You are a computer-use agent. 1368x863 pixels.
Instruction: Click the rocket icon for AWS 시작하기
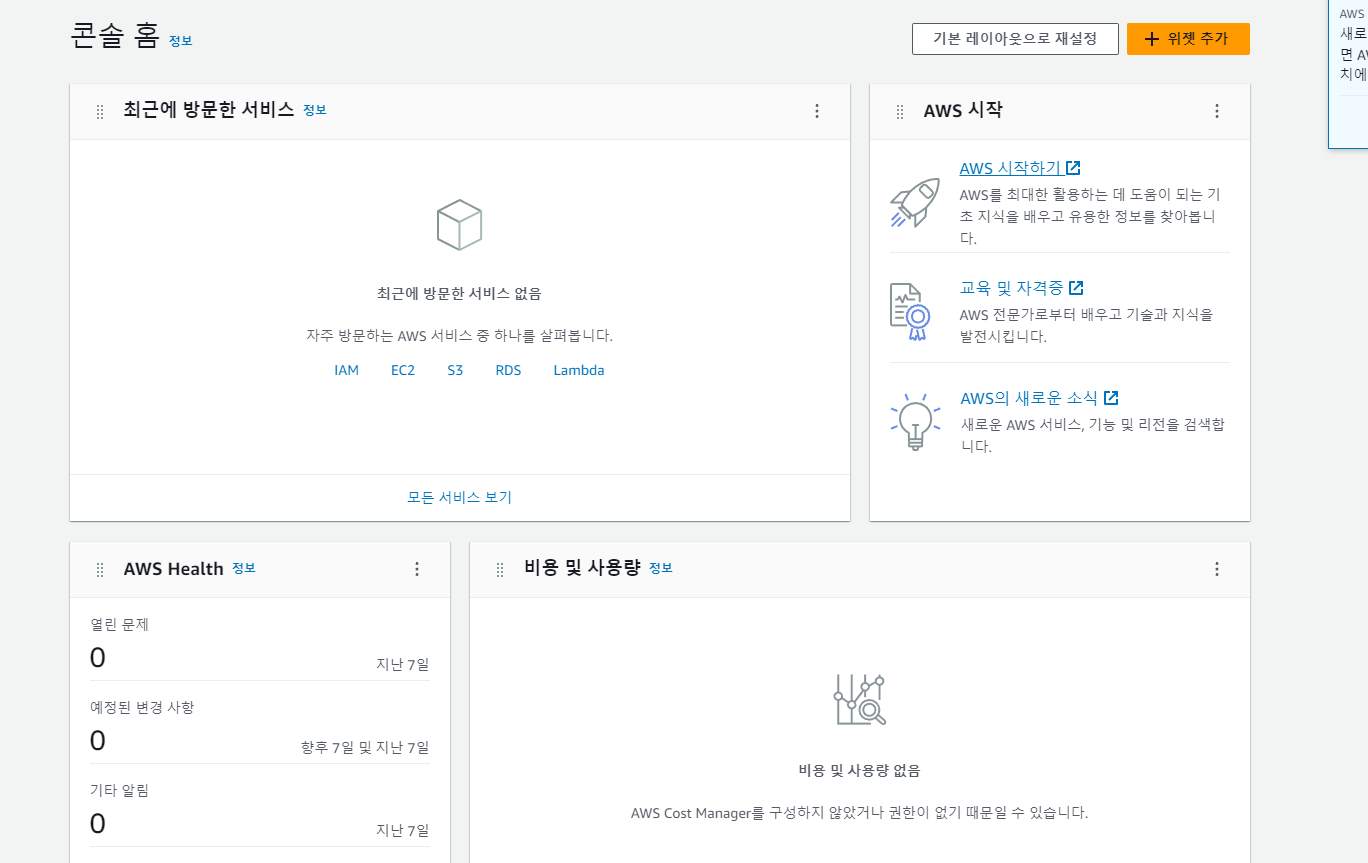coord(915,203)
